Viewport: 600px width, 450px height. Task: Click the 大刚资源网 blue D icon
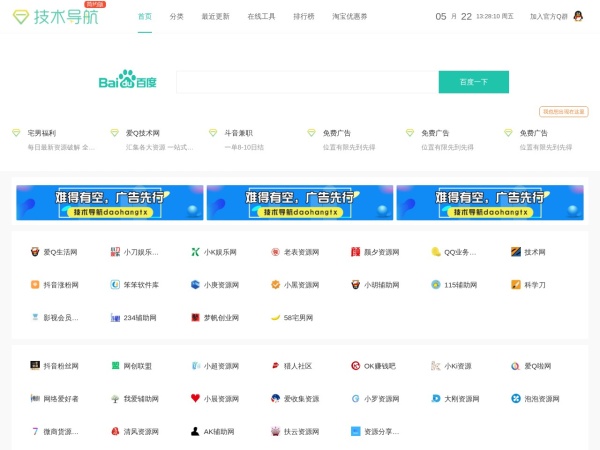click(435, 398)
